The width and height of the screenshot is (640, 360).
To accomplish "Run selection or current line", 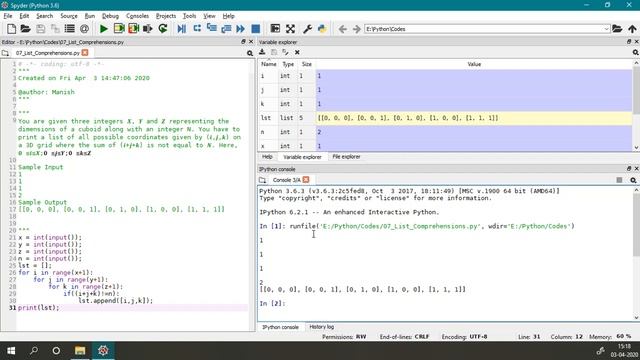I will 148,29.
